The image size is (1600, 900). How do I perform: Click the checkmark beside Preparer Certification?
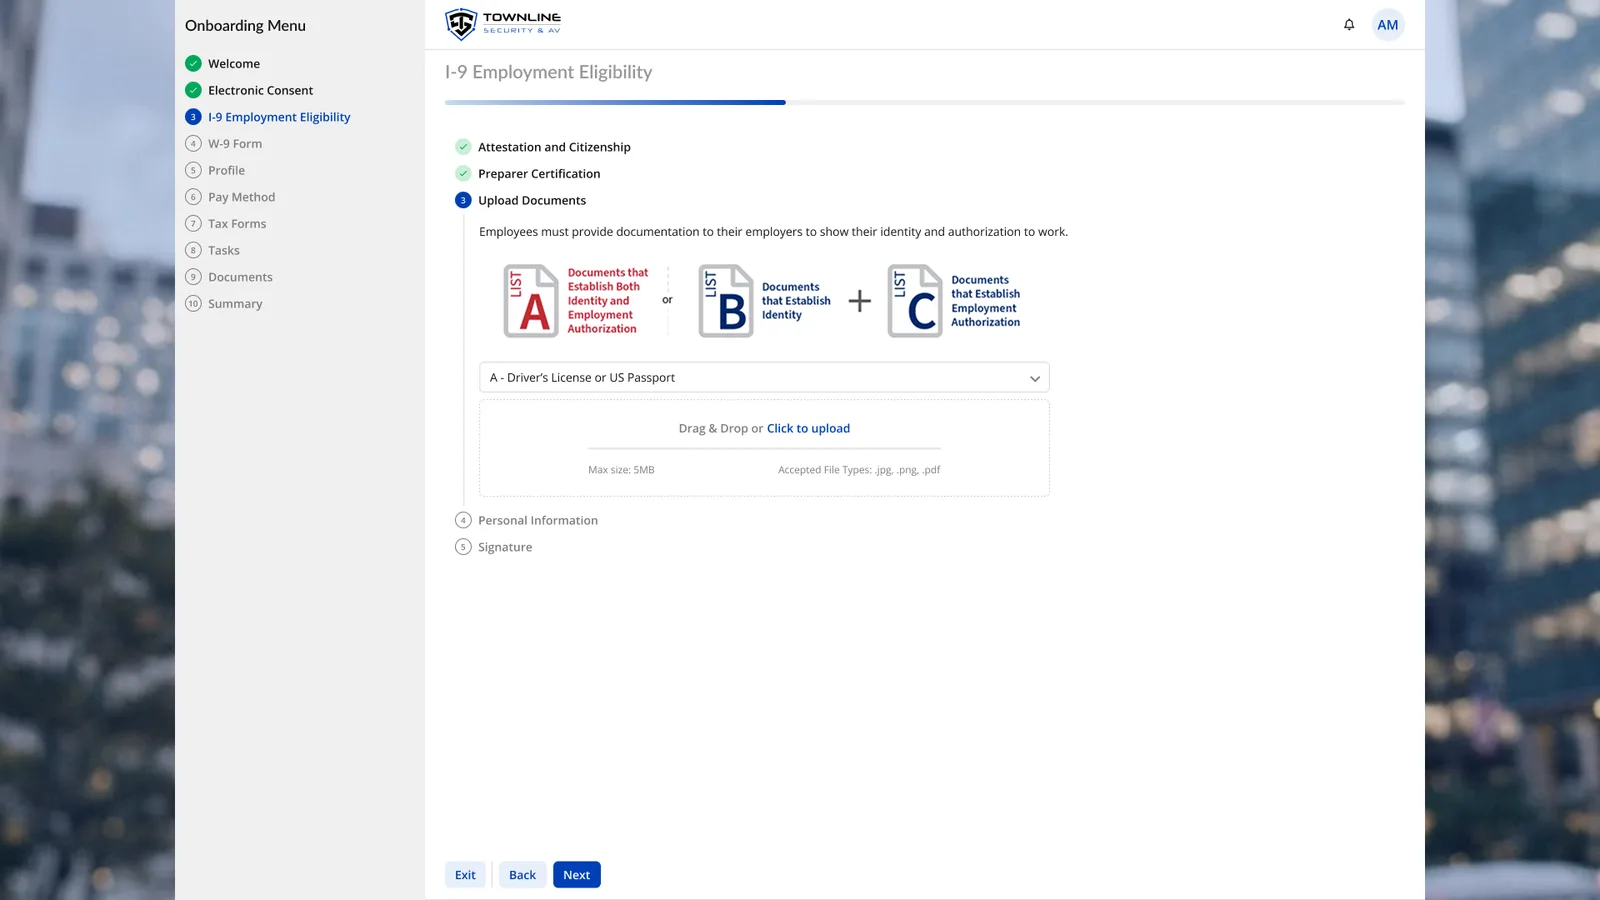click(x=463, y=173)
